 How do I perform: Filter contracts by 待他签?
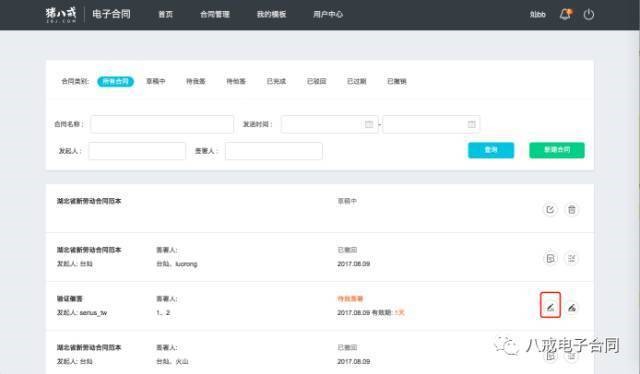[236, 81]
